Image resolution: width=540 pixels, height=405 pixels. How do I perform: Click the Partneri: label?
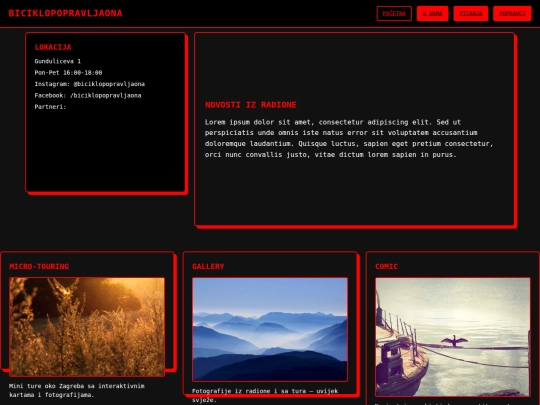coord(50,107)
